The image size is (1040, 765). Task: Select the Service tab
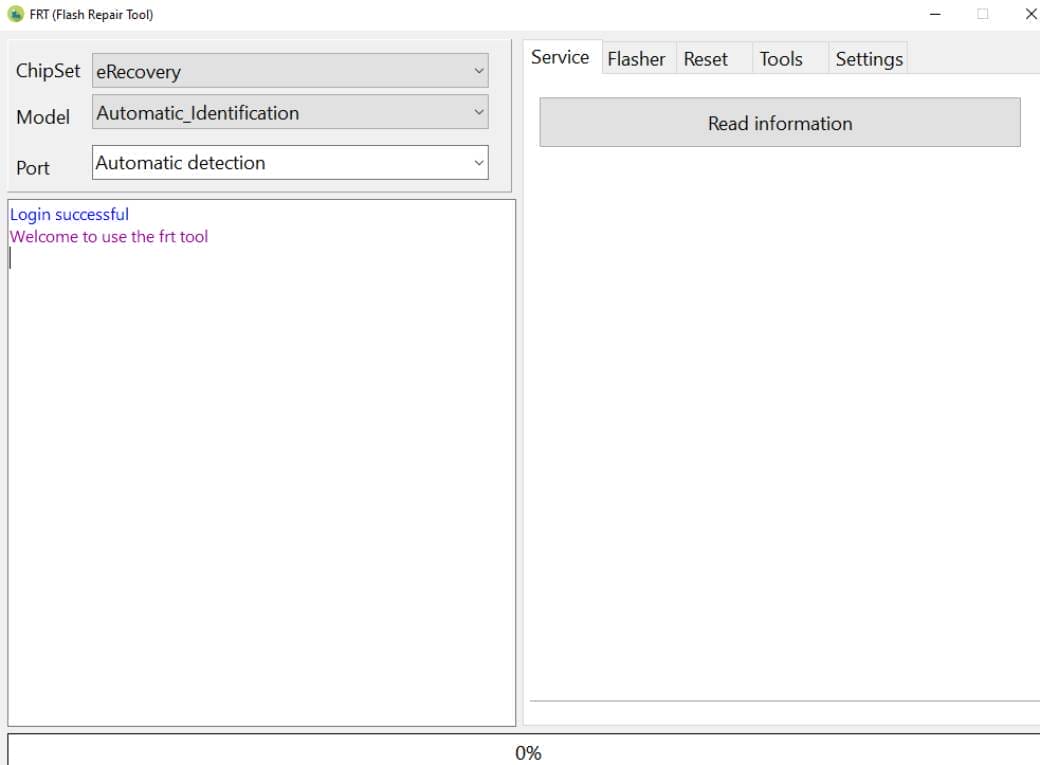(560, 57)
